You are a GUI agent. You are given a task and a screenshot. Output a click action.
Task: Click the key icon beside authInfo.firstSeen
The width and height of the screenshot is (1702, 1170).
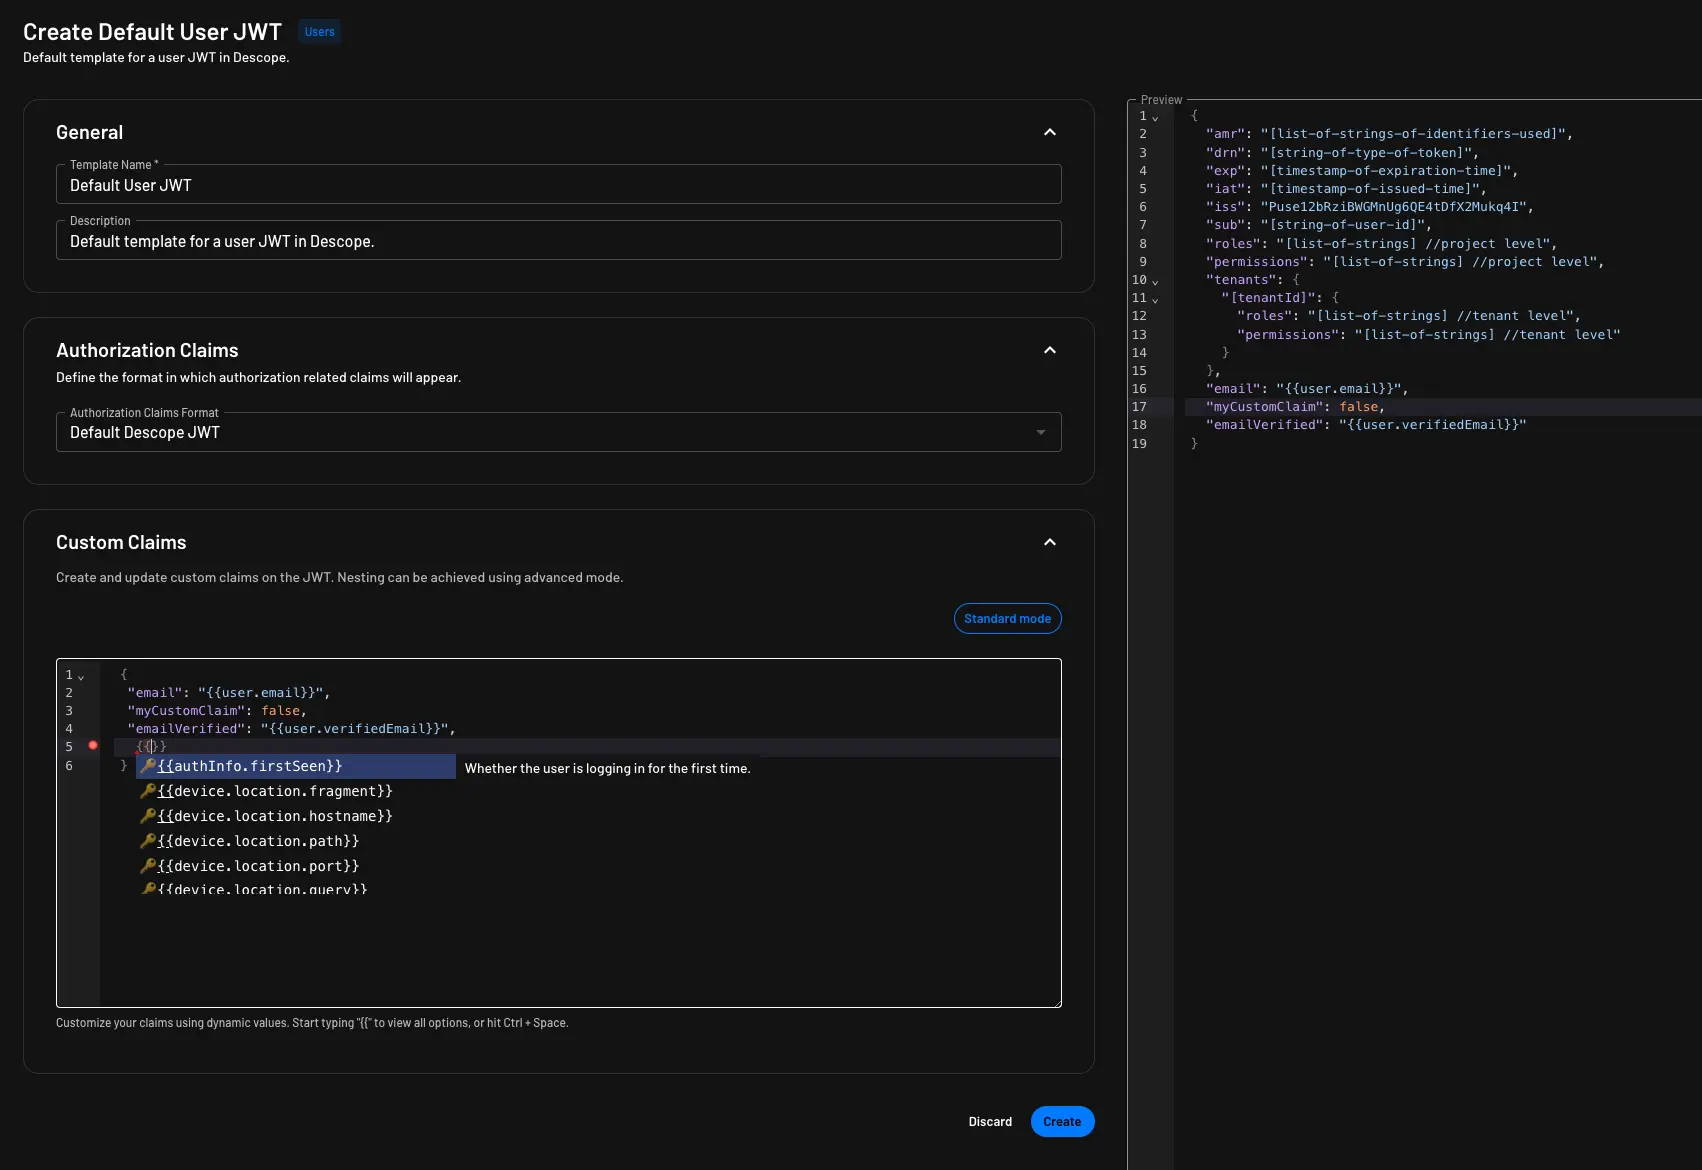pos(148,766)
